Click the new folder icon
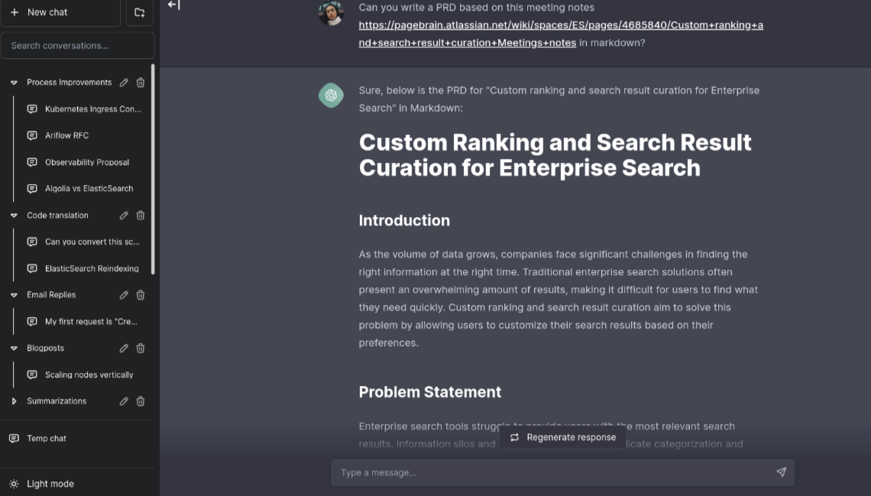 coord(139,12)
